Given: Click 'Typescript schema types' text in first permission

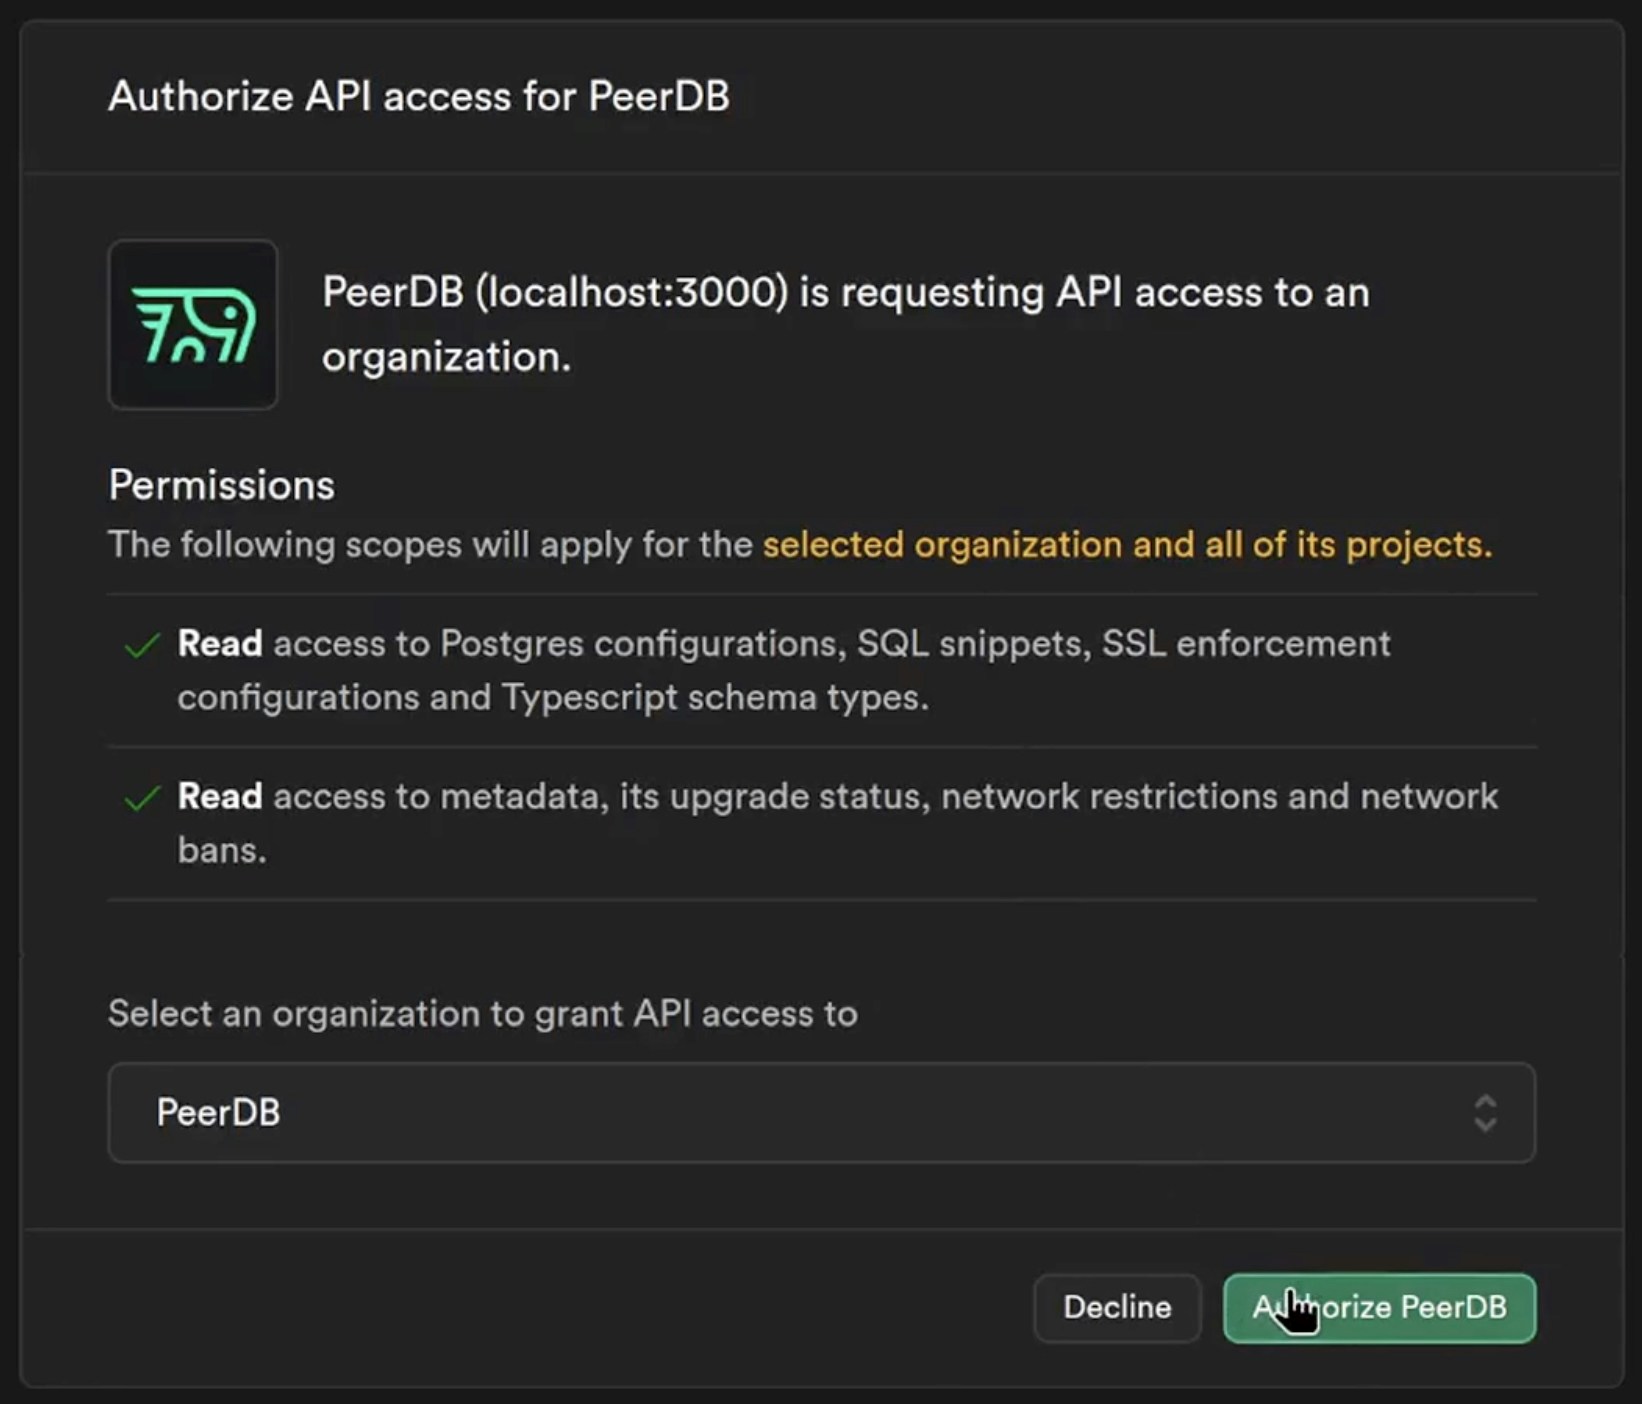Looking at the screenshot, I should coord(714,698).
